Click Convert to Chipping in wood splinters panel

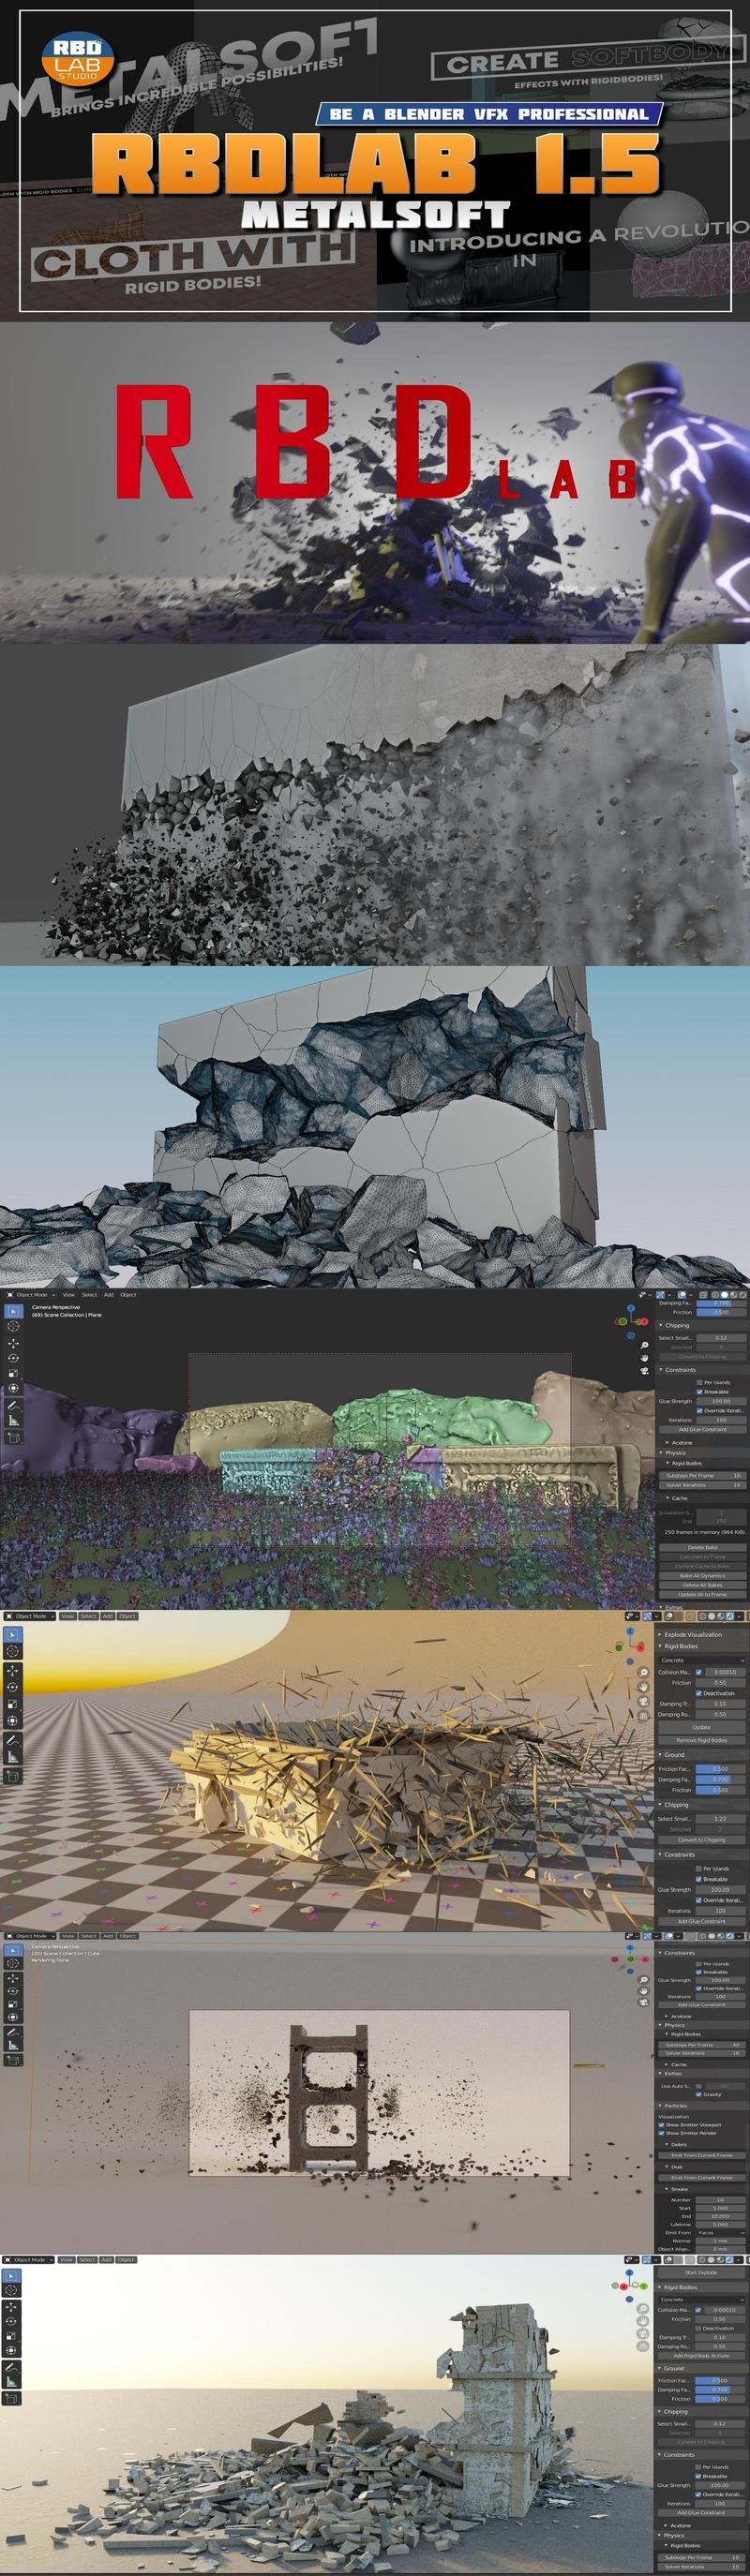(702, 1840)
